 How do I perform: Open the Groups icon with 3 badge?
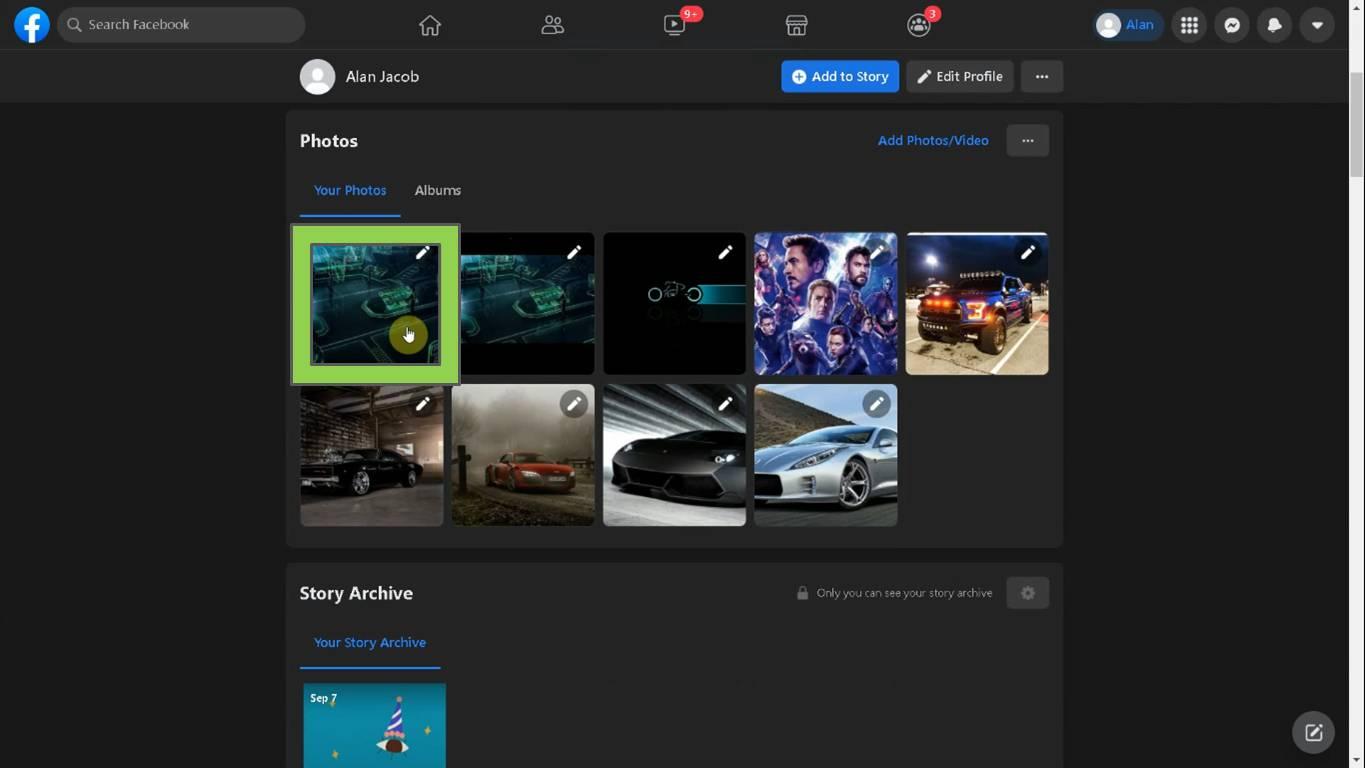(918, 25)
